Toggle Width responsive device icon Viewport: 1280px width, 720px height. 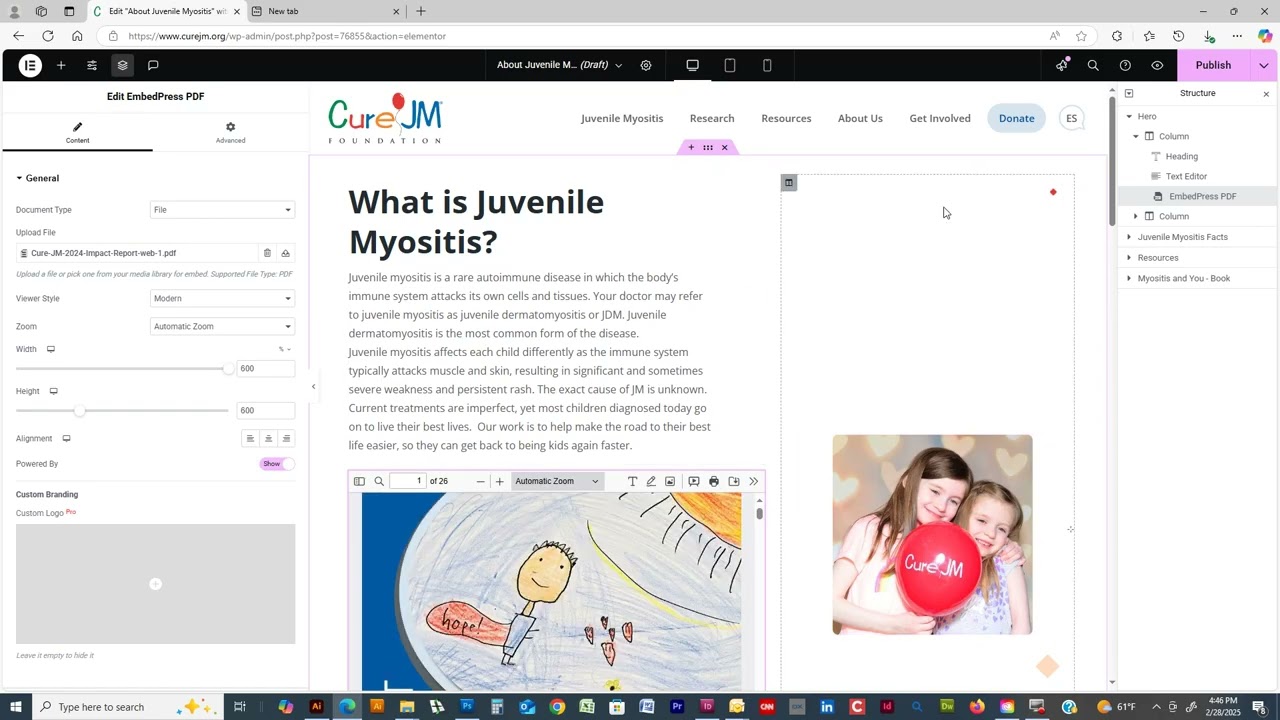coord(51,349)
